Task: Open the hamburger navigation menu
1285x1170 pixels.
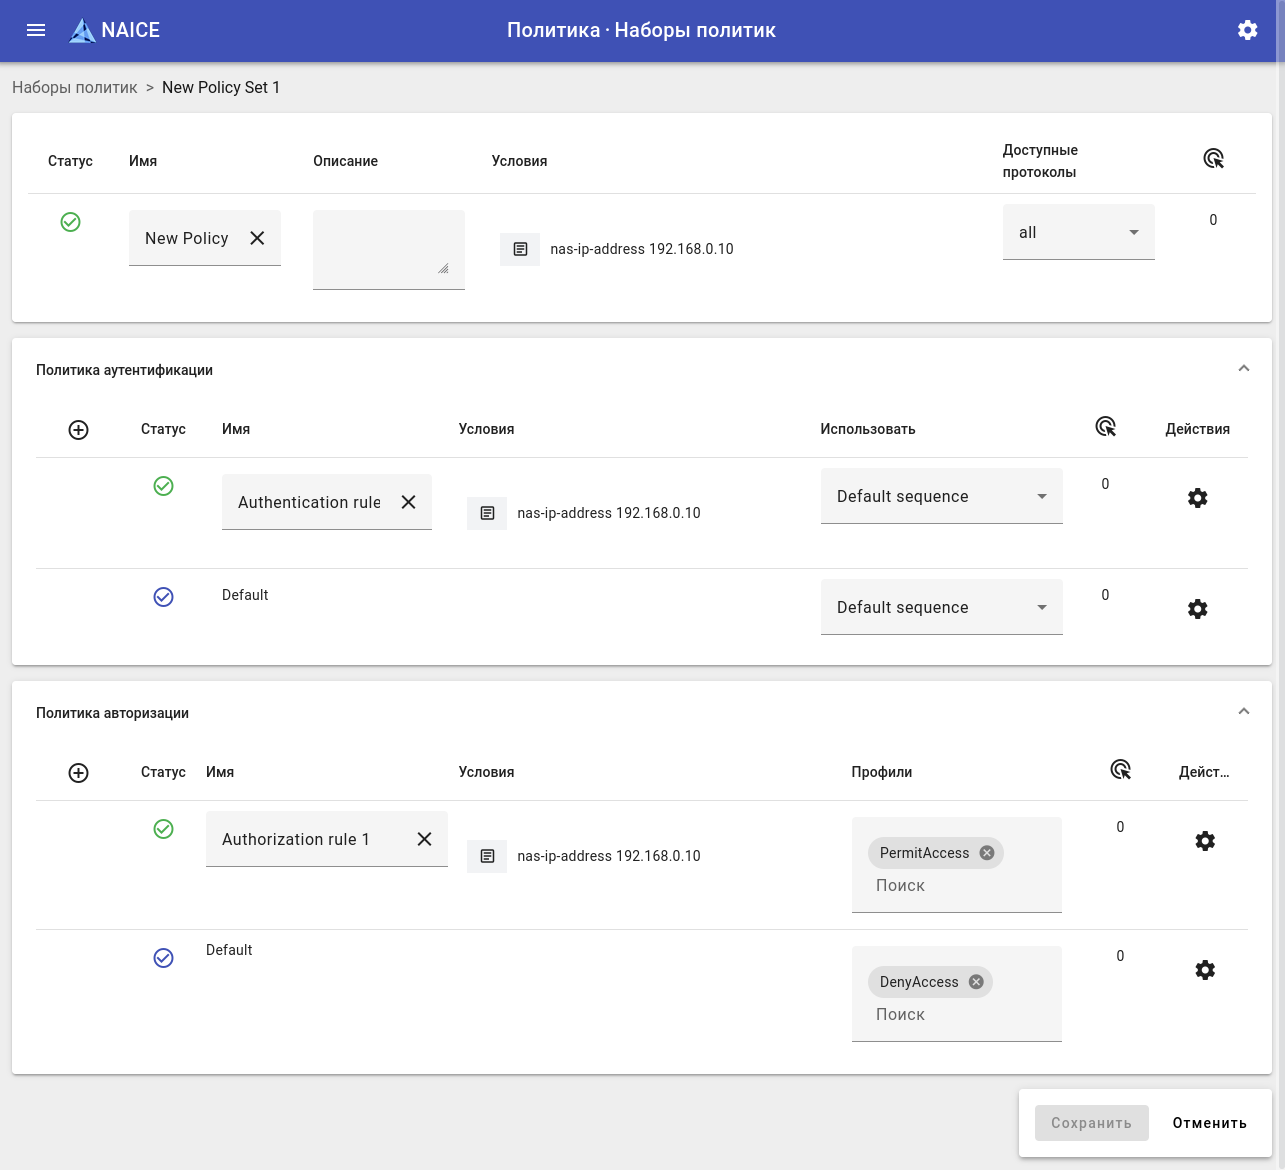Action: coord(36,30)
